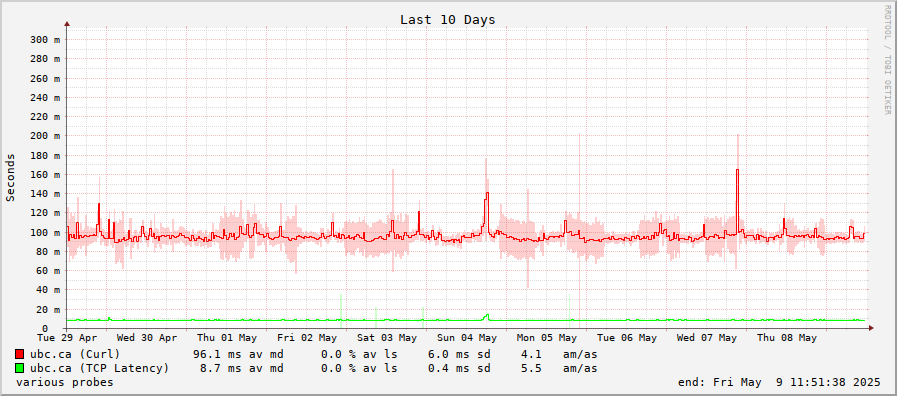
Task: Click the 'Mon 05 May' date label
Action: [547, 338]
